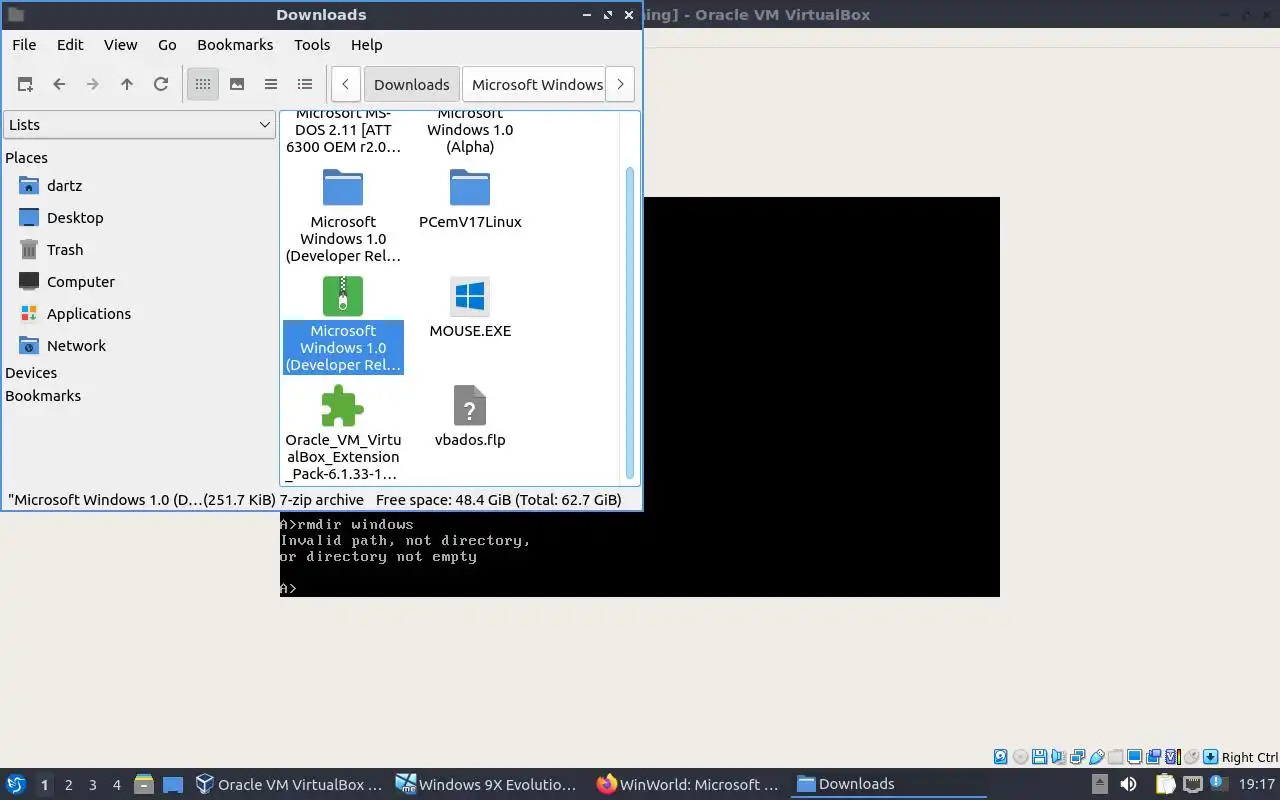Screen dimensions: 1280x800
Task: Open the clipboard manager tray icon
Action: click(x=1166, y=784)
